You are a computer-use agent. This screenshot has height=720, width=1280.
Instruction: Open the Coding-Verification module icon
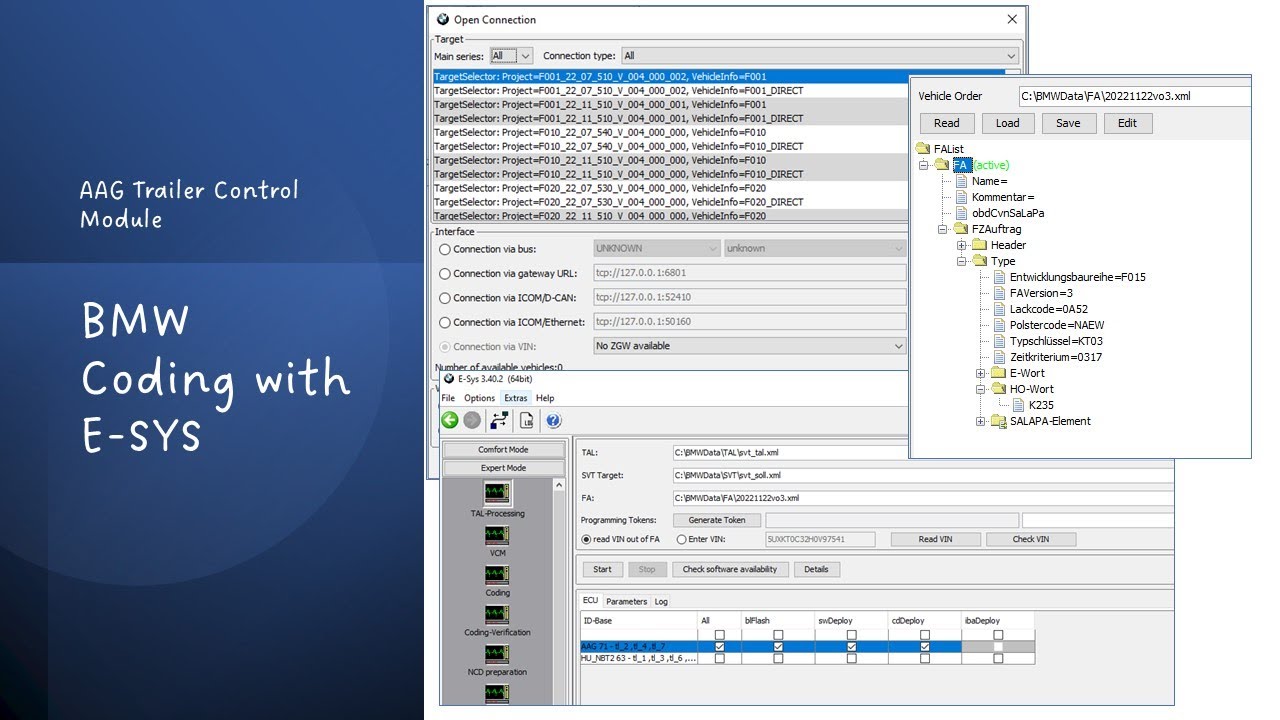tap(497, 615)
